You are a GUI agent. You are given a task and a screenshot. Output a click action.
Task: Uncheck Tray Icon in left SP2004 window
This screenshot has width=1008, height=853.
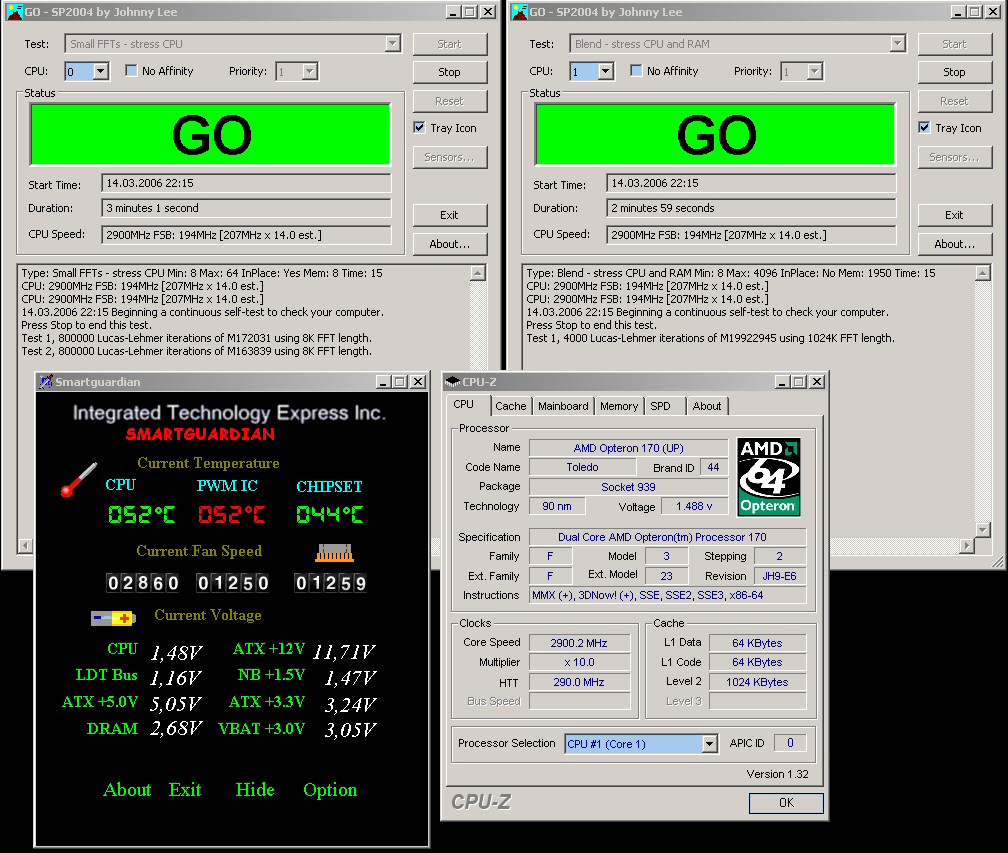(420, 127)
